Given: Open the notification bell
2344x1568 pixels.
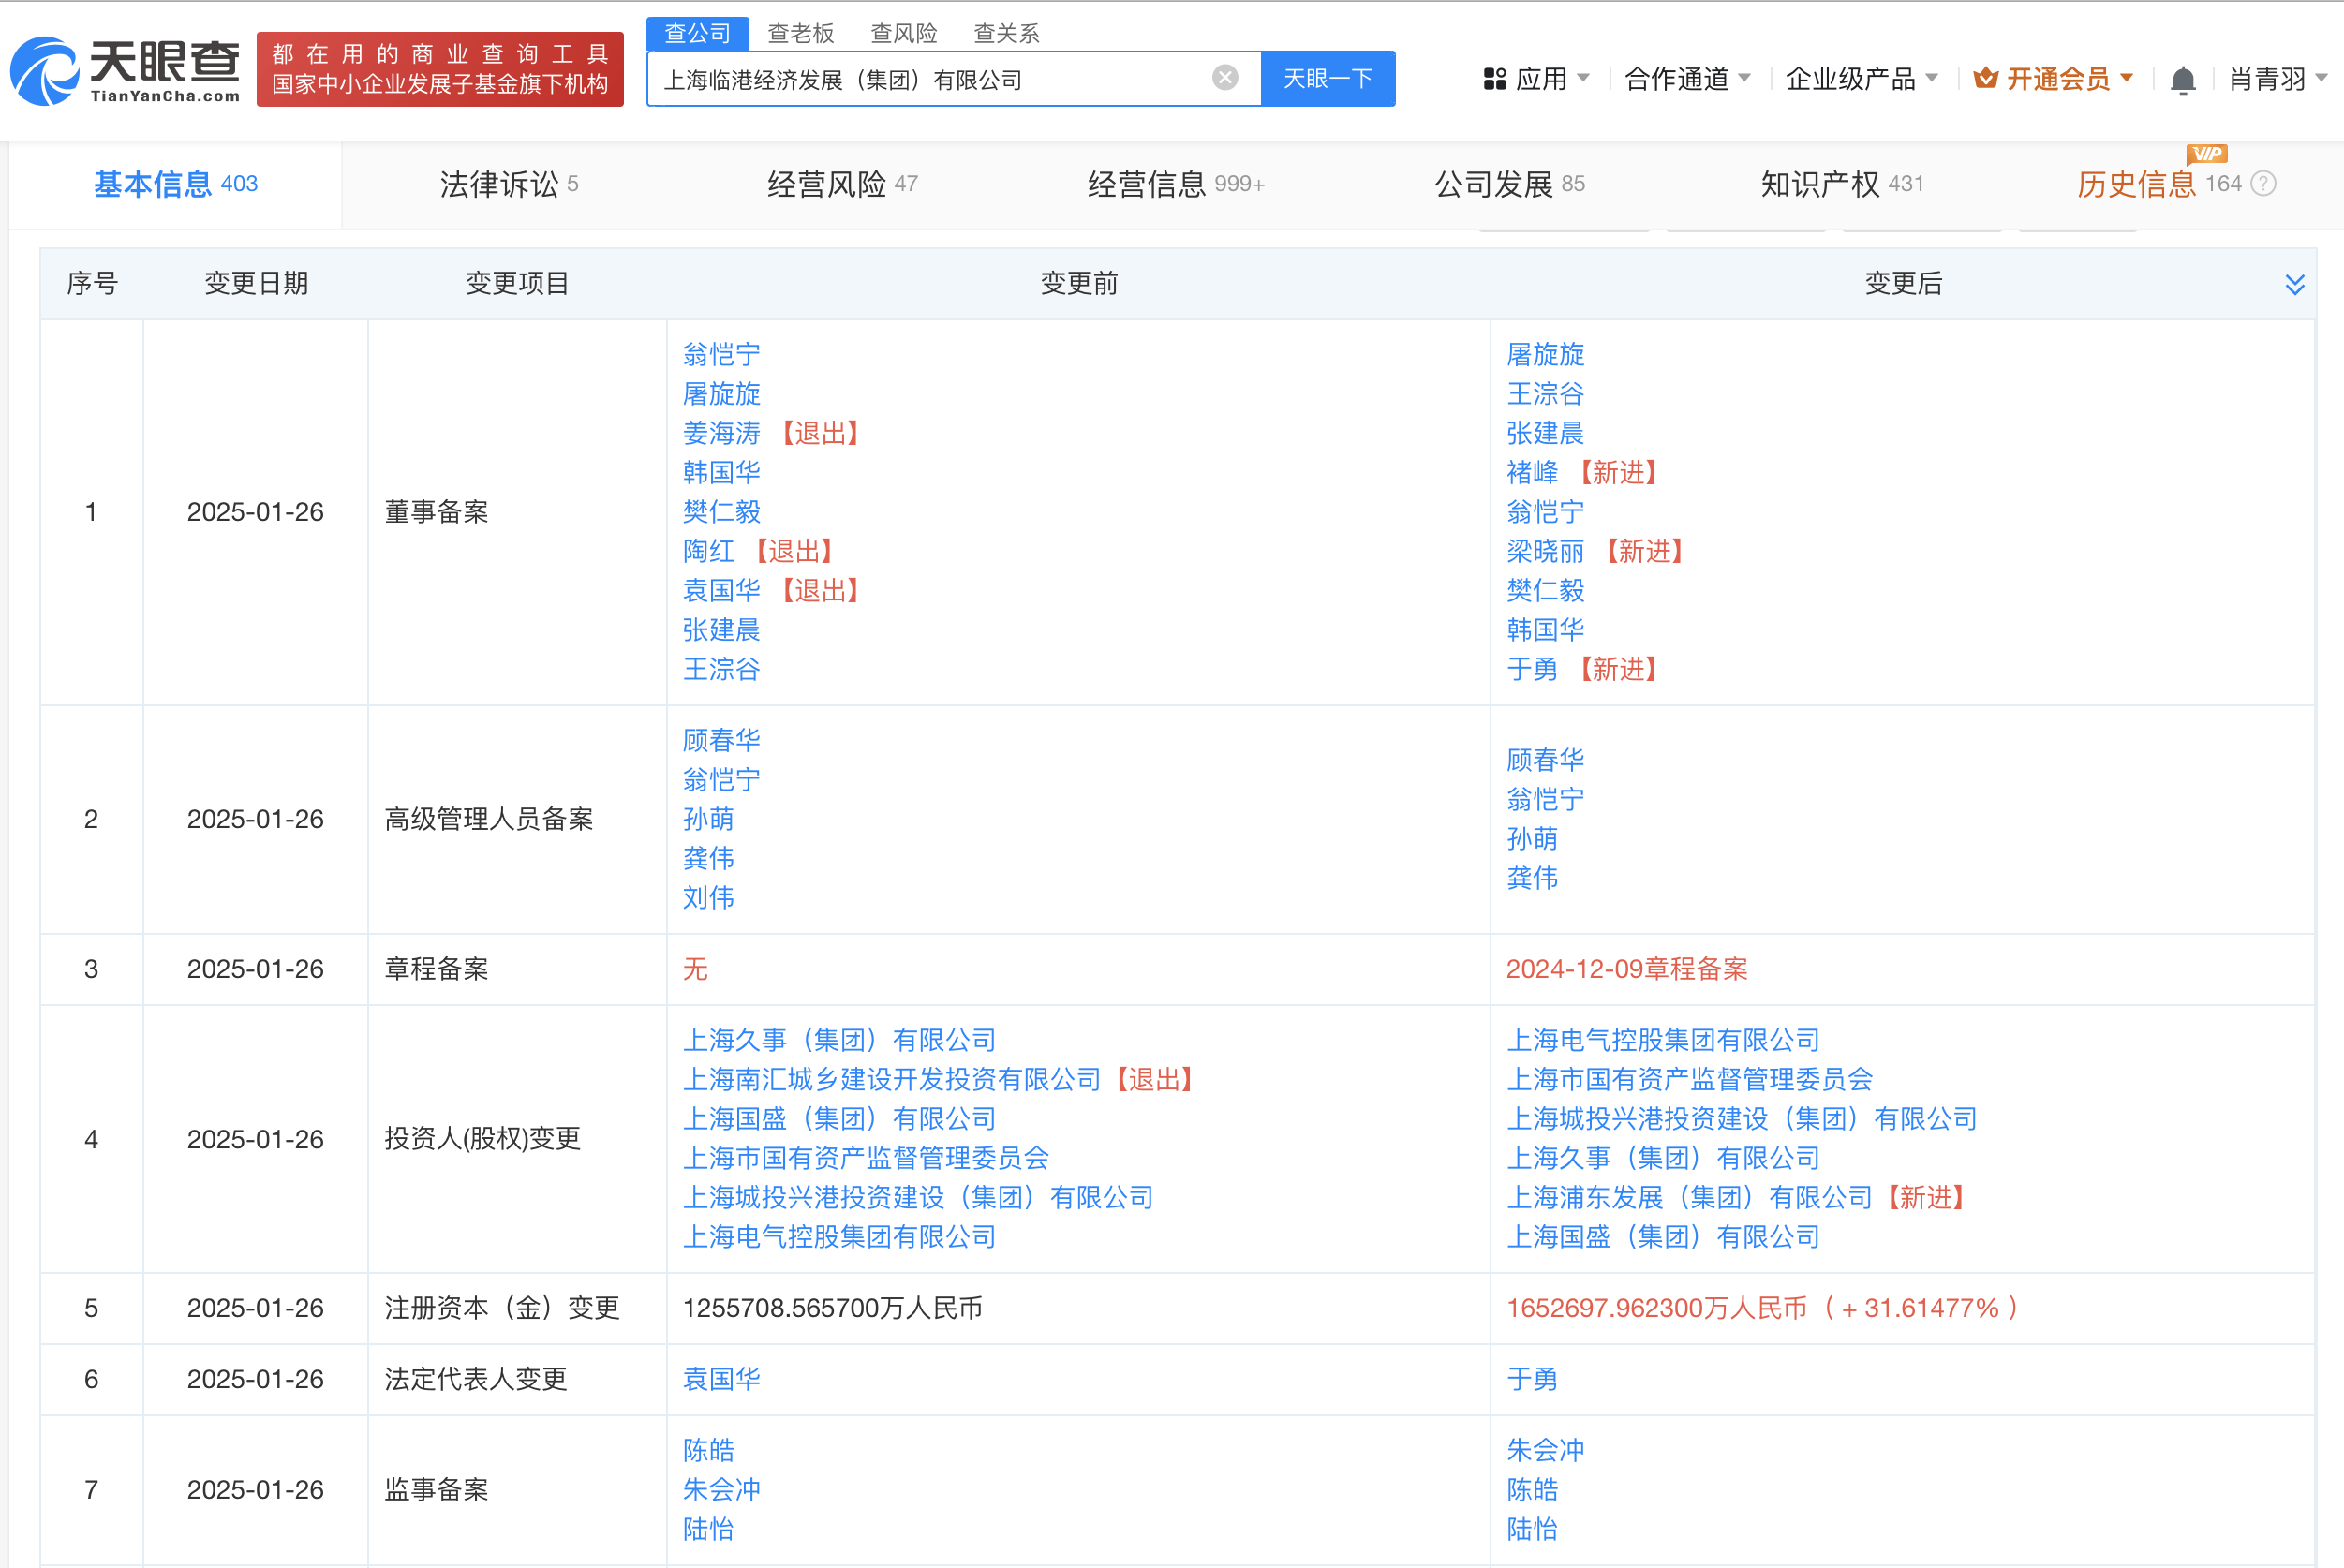Looking at the screenshot, I should (2183, 80).
